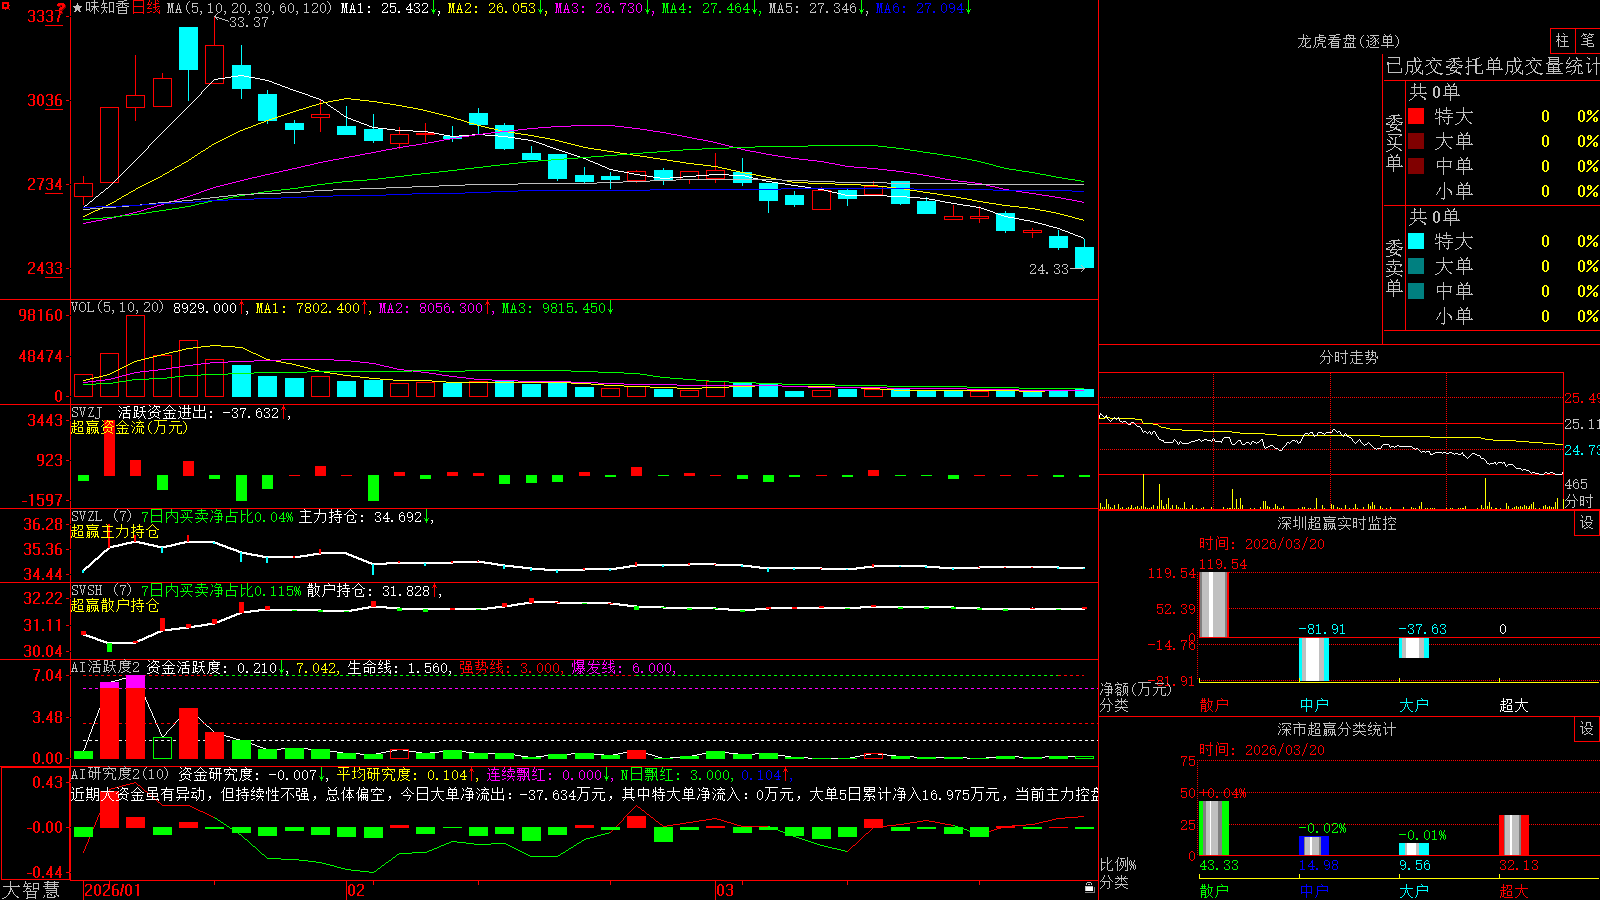Click the 33.37 high price annotation
The image size is (1600, 900).
[x=248, y=22]
